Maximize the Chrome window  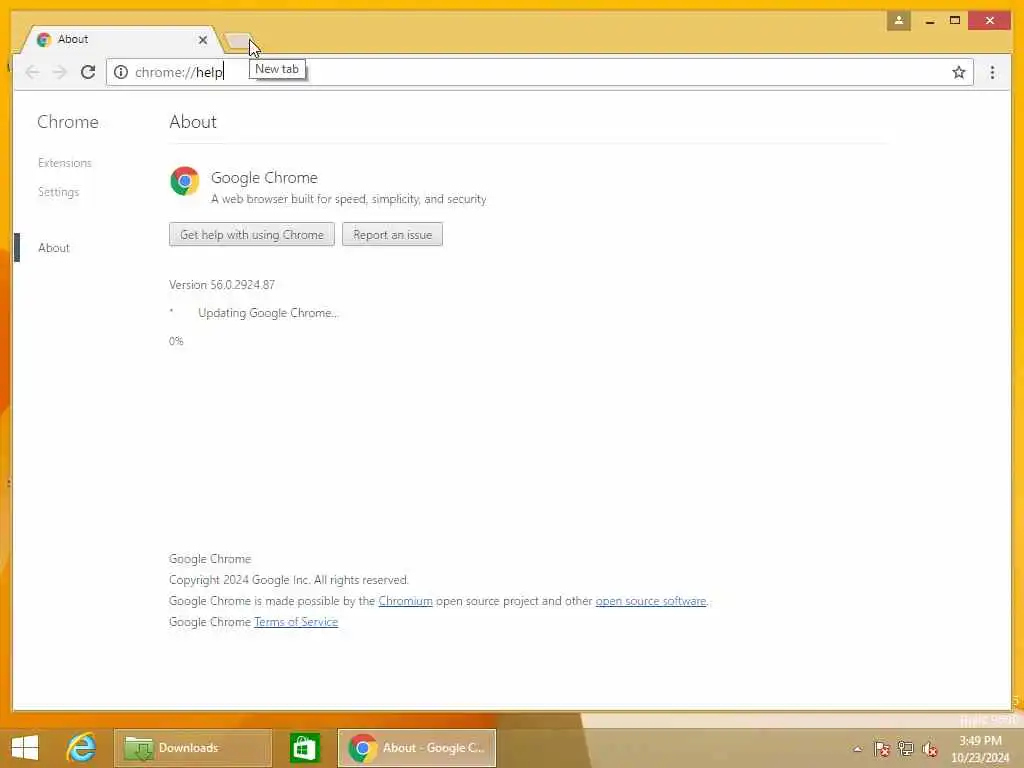click(x=955, y=21)
